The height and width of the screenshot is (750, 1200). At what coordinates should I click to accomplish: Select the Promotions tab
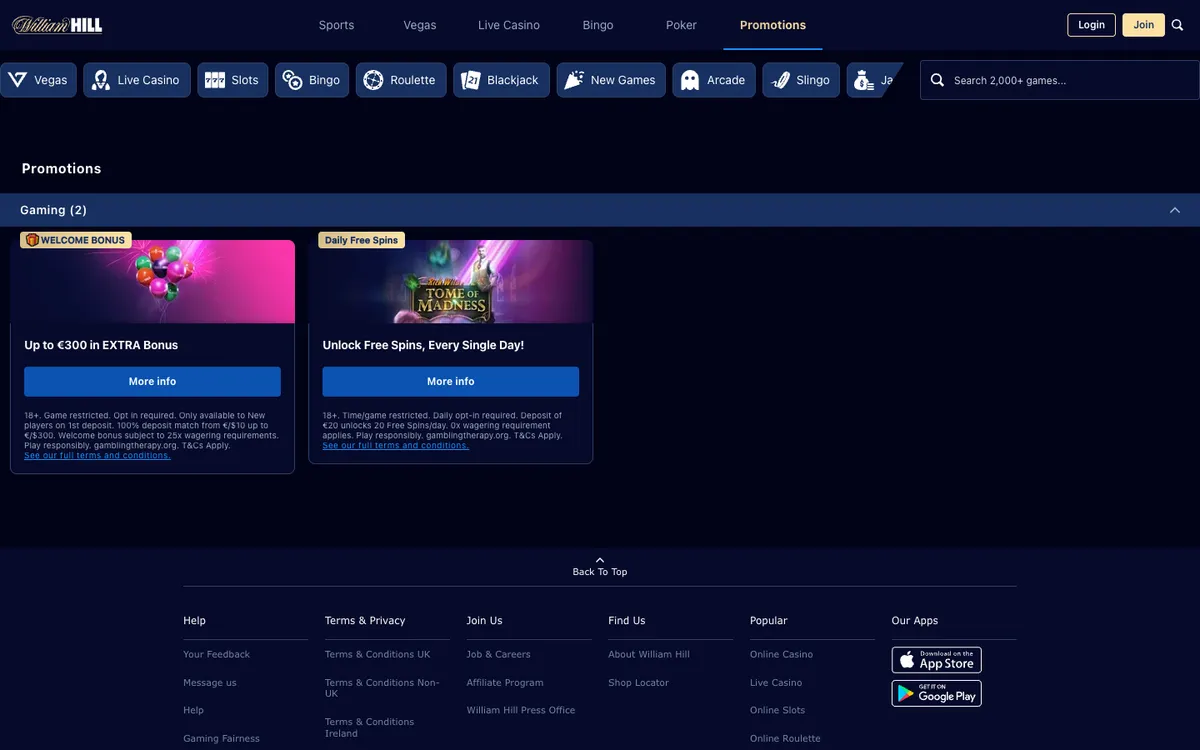773,25
